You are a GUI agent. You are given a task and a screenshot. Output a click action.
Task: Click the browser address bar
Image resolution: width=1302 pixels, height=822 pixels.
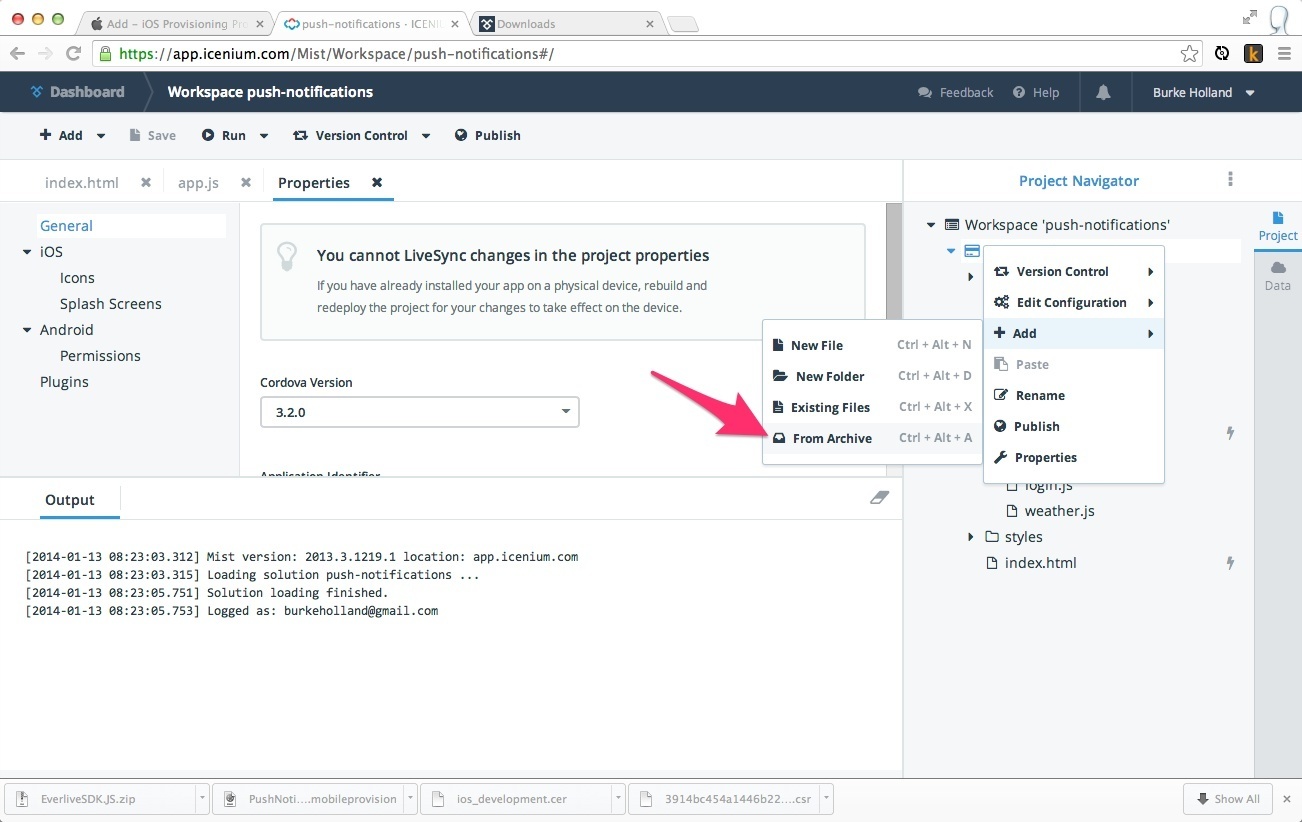(x=640, y=54)
